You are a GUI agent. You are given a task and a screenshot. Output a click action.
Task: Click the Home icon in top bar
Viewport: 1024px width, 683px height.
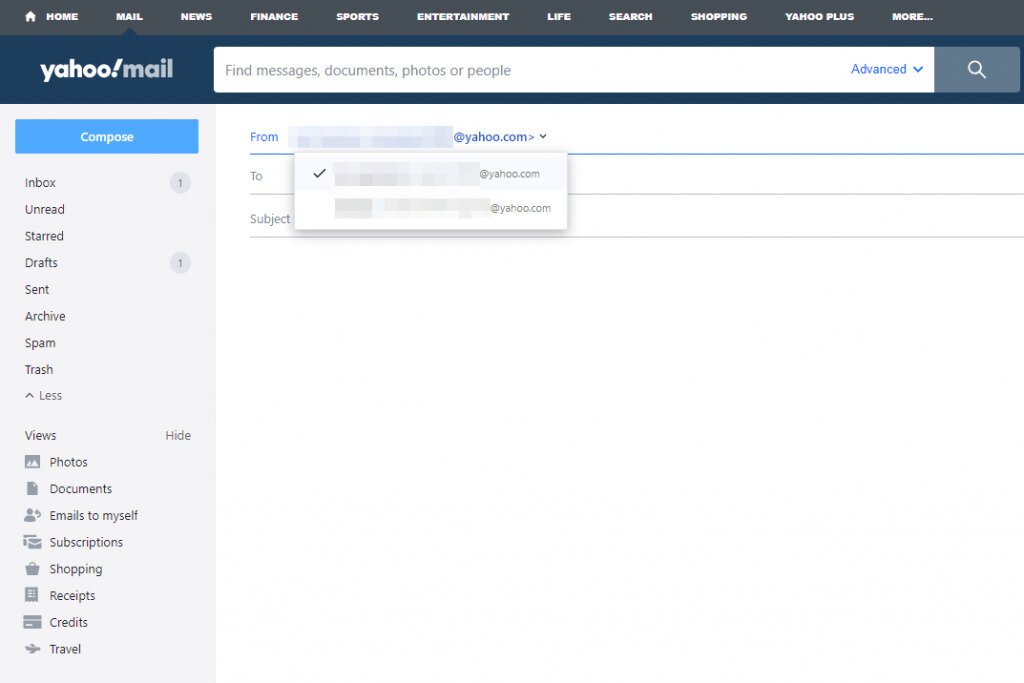click(30, 16)
